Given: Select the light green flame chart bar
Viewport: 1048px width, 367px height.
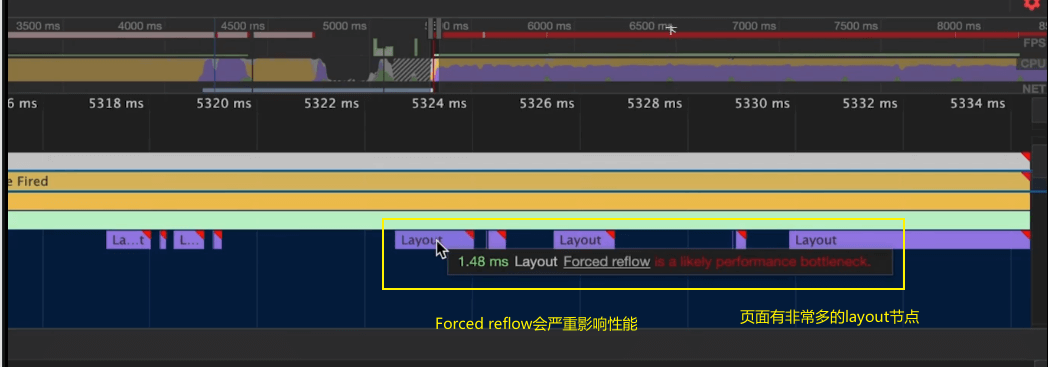Looking at the screenshot, I should (x=519, y=221).
